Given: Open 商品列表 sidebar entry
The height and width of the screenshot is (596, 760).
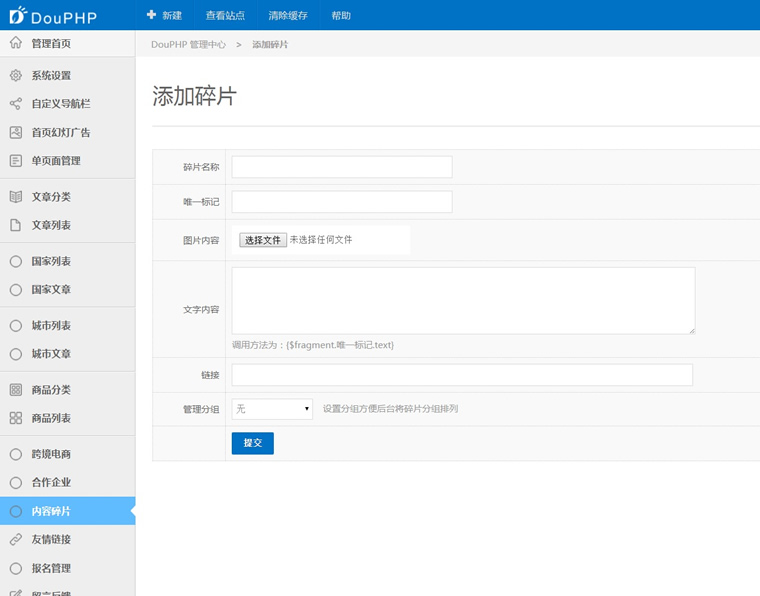Looking at the screenshot, I should tap(67, 418).
